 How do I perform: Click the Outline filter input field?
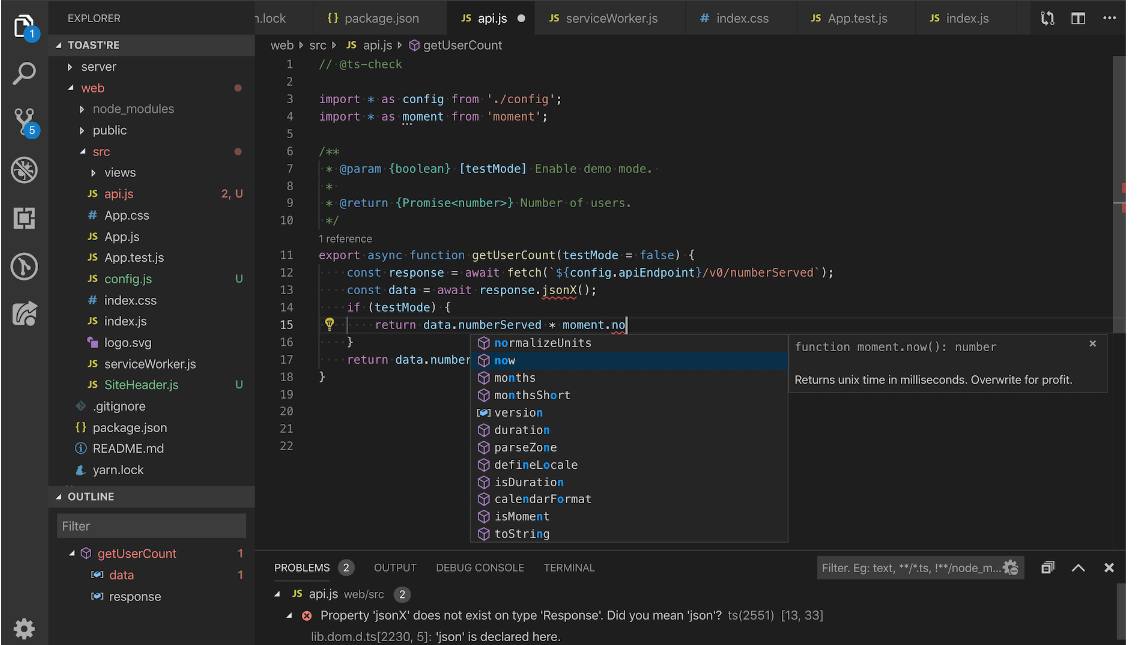(x=150, y=525)
